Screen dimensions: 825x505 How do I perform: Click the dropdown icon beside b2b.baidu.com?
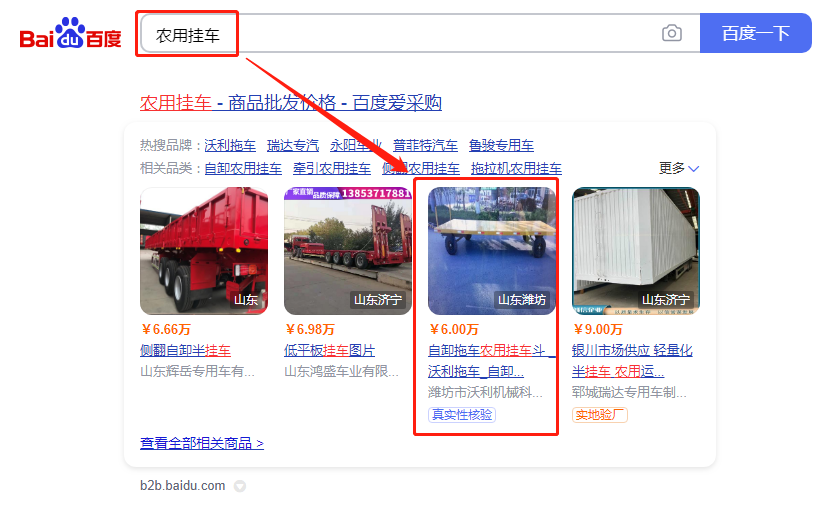point(240,486)
